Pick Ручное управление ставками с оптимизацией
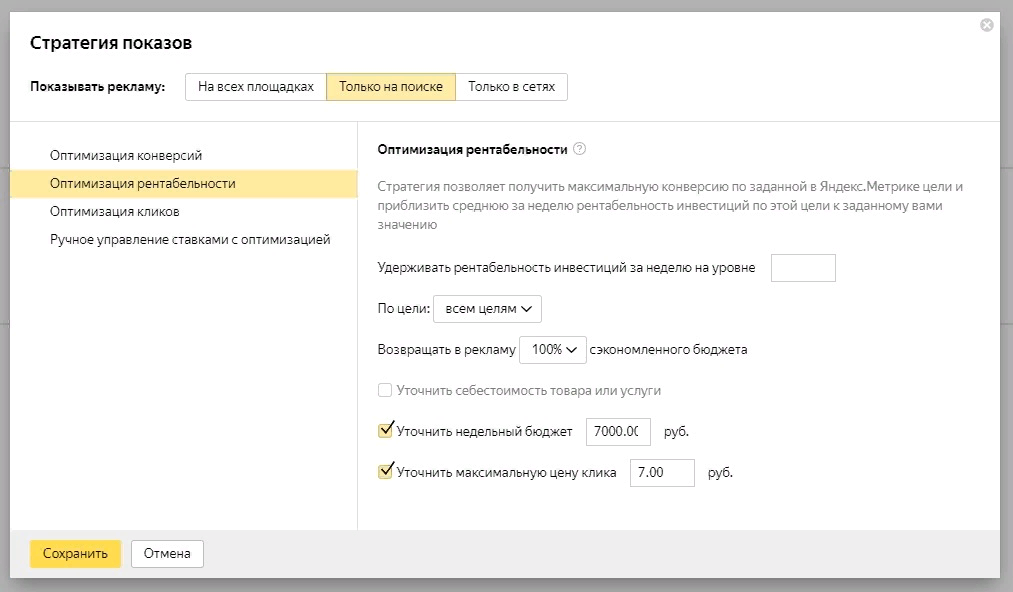 tap(190, 240)
